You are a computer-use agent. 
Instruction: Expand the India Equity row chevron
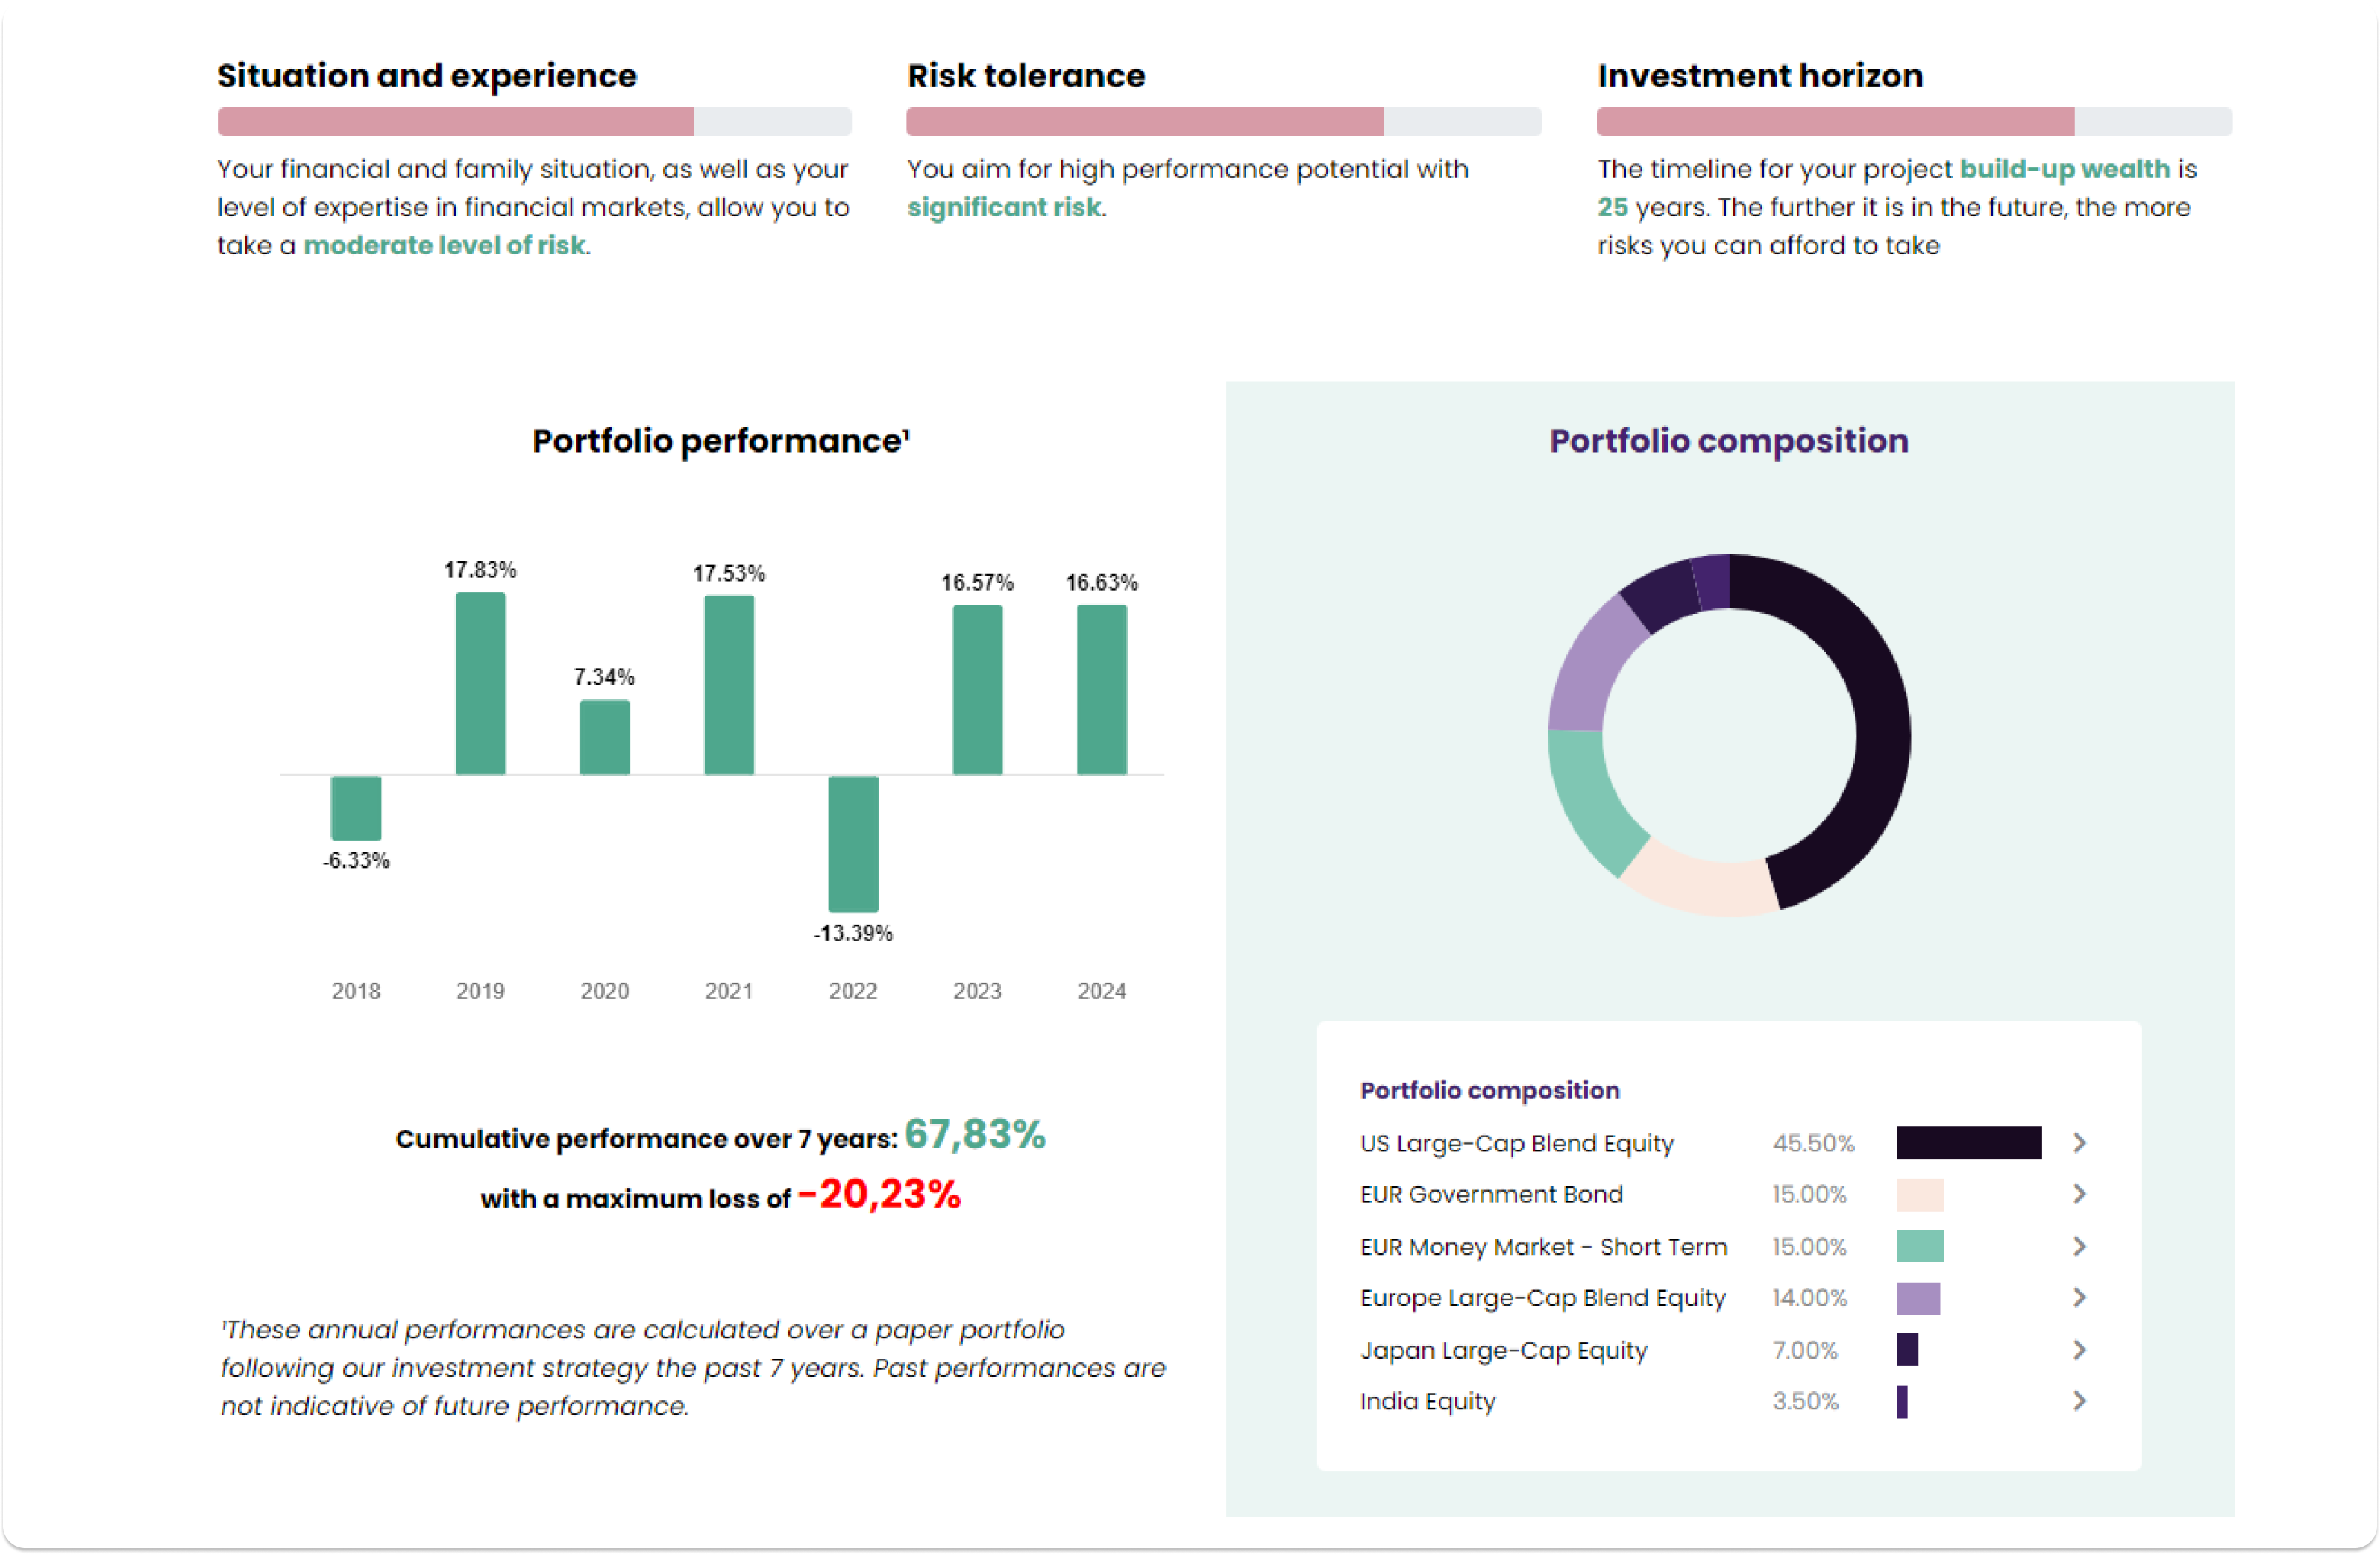coord(2079,1402)
